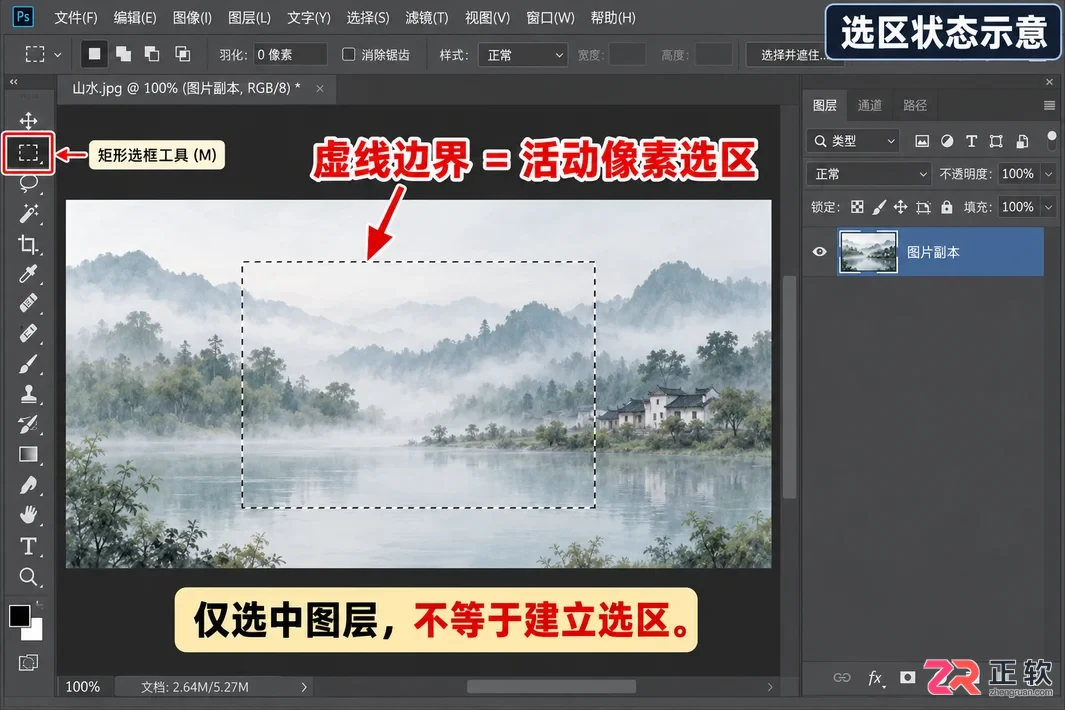The height and width of the screenshot is (710, 1065).
Task: Click the Add to selection icon
Action: [x=123, y=54]
